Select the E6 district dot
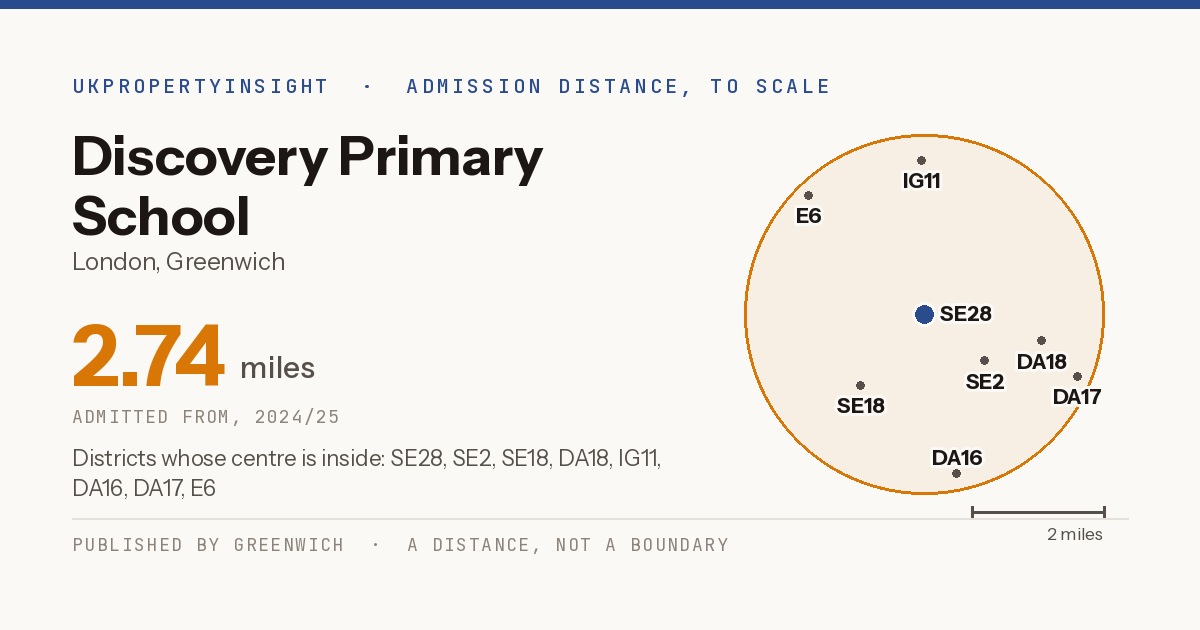 [808, 195]
